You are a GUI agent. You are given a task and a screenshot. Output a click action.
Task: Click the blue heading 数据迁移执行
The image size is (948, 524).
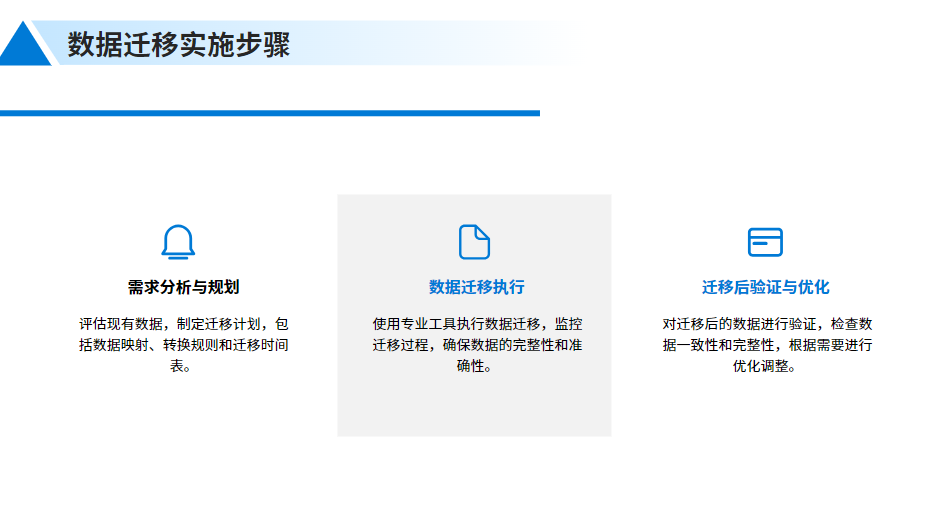click(477, 287)
